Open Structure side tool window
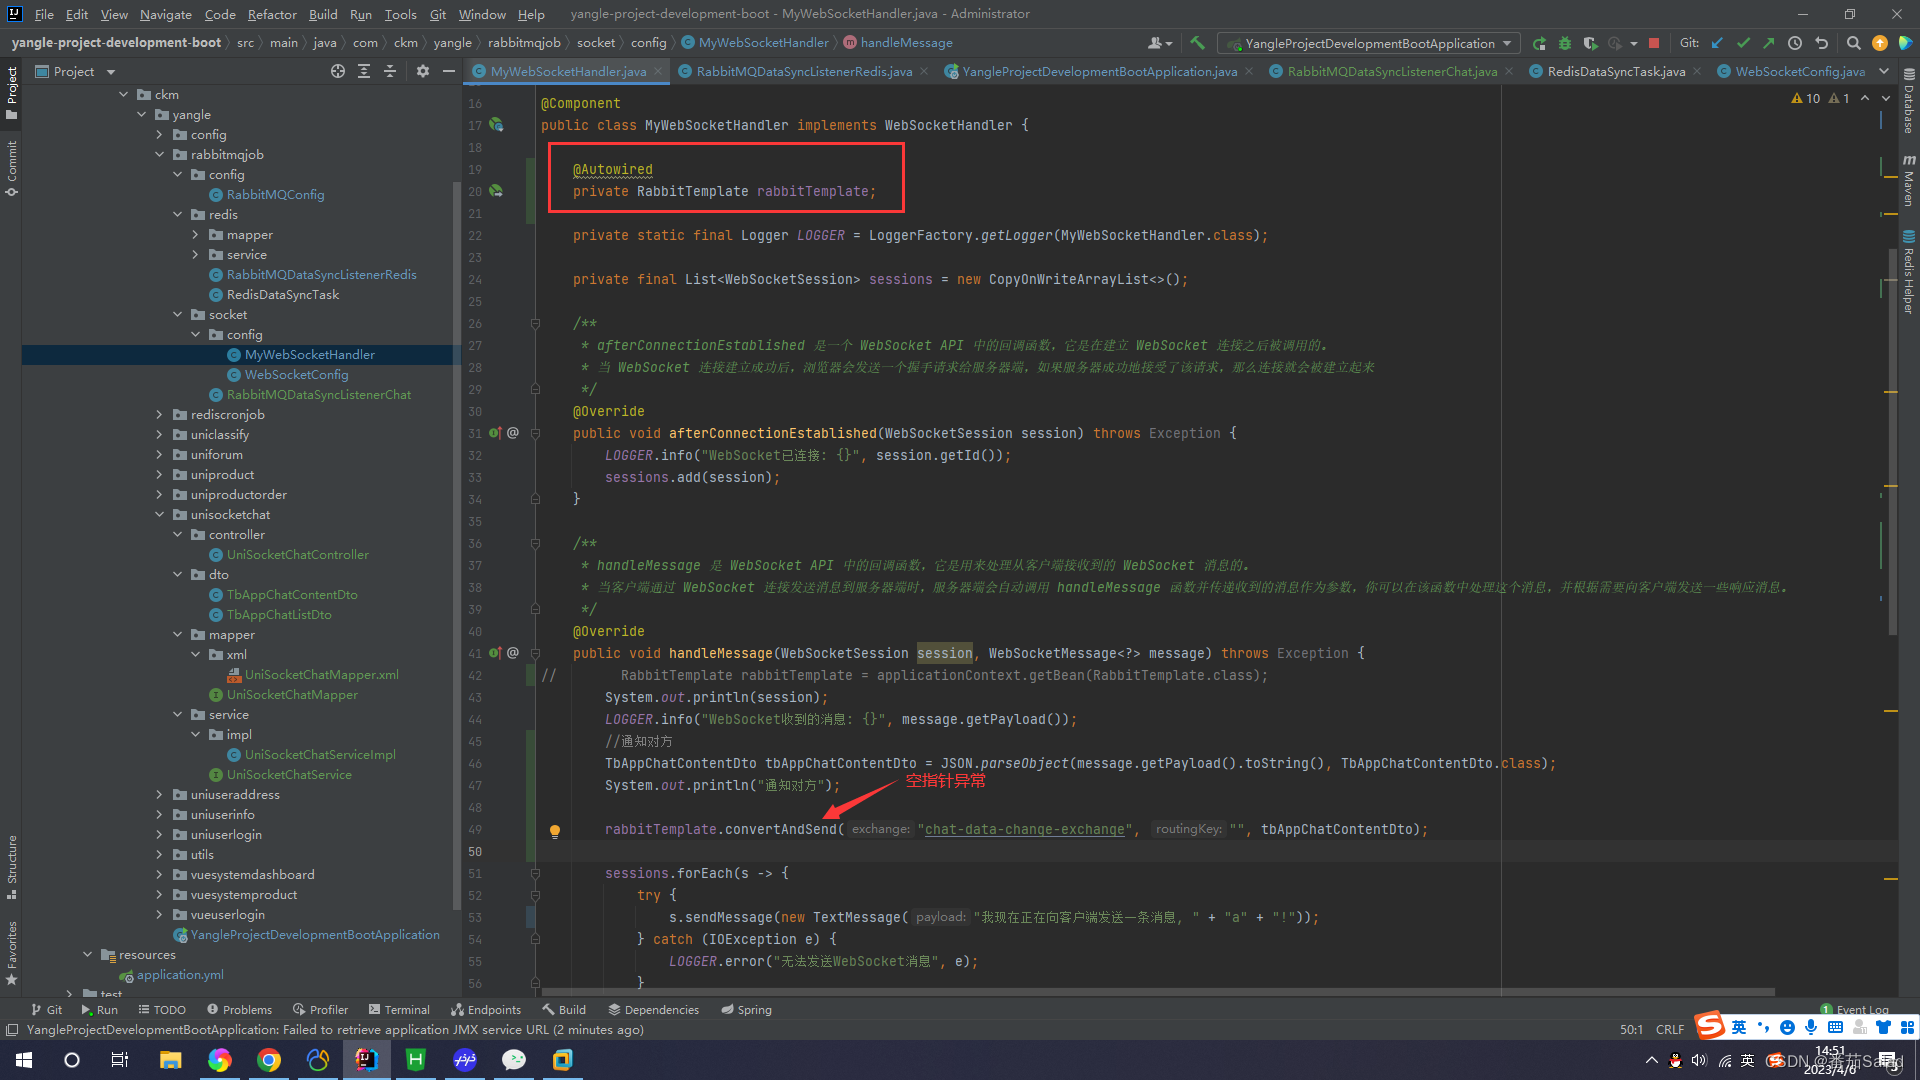This screenshot has height=1080, width=1920. tap(11, 867)
